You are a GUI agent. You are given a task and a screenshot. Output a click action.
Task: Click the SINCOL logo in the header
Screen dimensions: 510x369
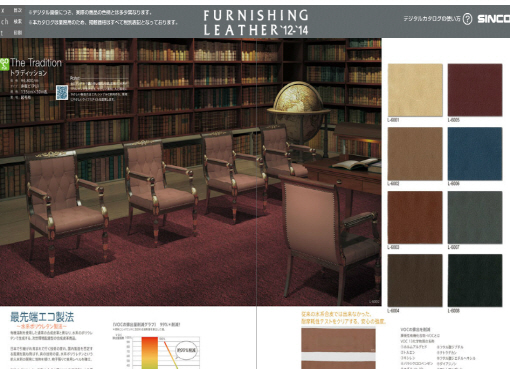click(x=494, y=19)
